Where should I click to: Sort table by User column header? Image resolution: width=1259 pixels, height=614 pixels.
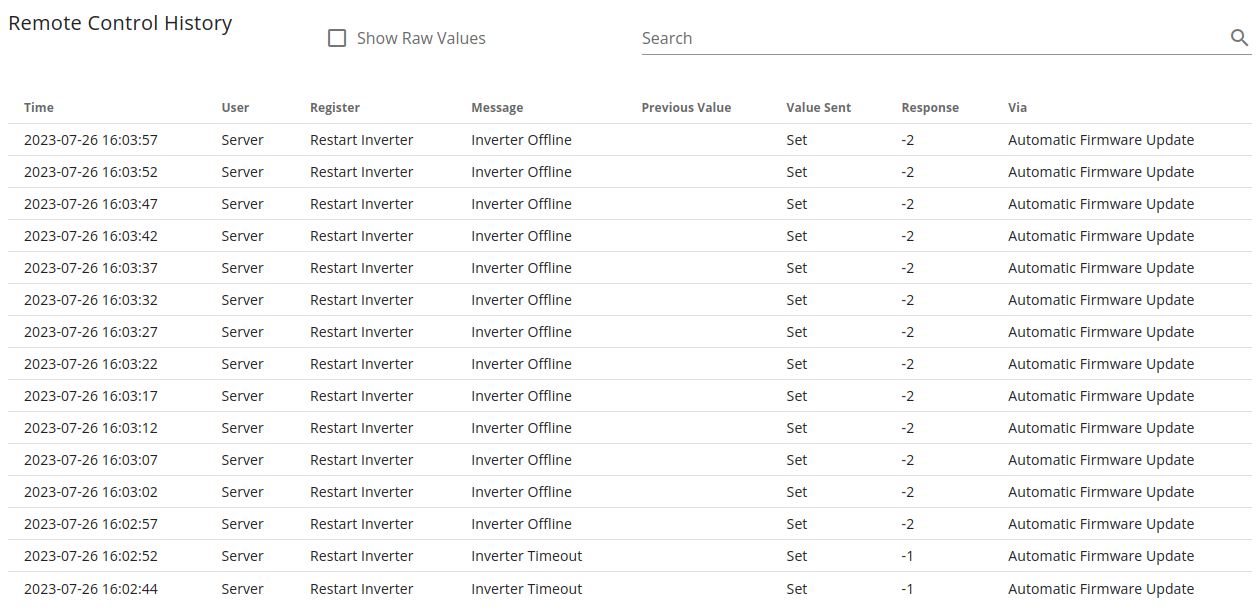coord(235,107)
